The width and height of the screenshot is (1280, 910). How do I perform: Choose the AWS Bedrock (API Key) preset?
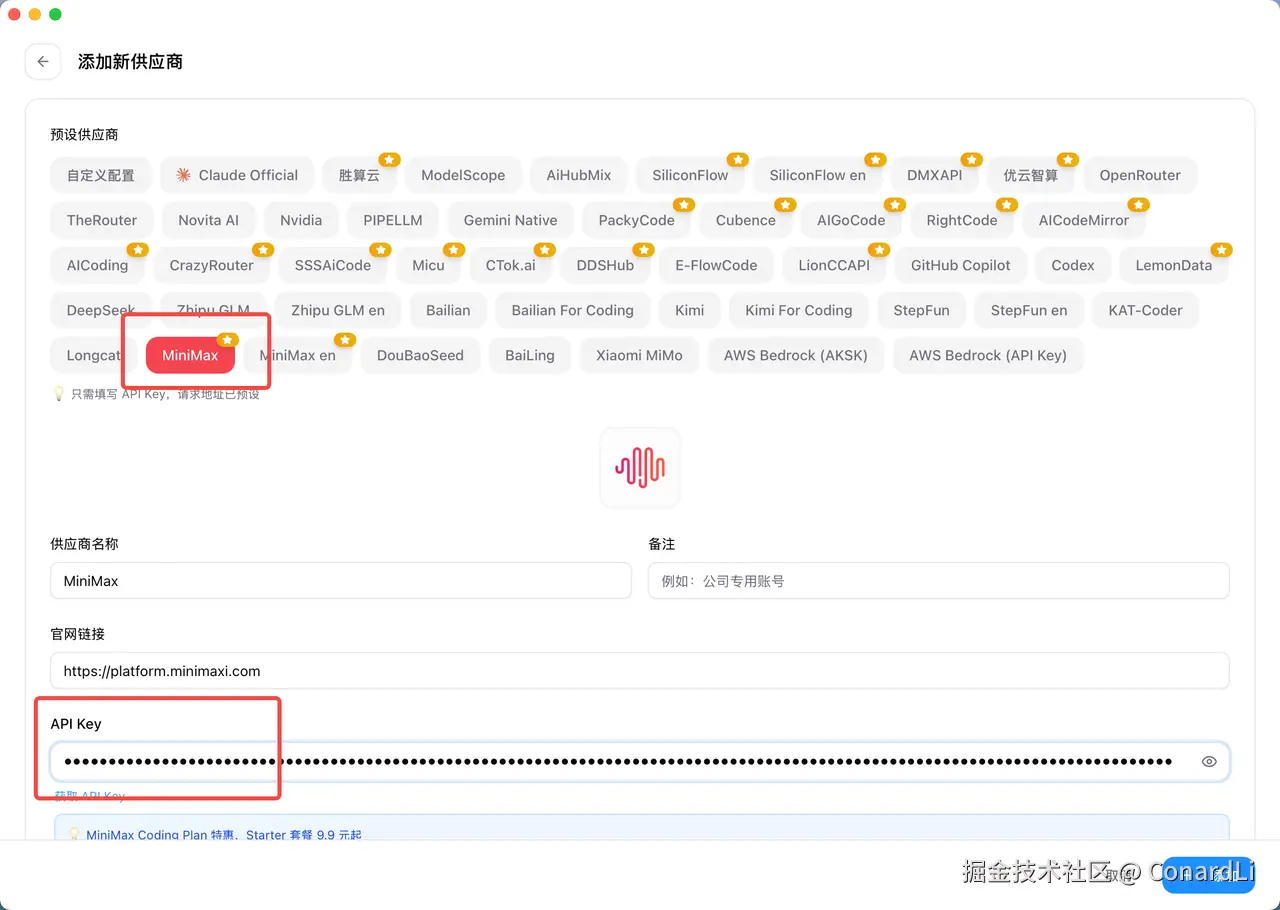point(988,355)
